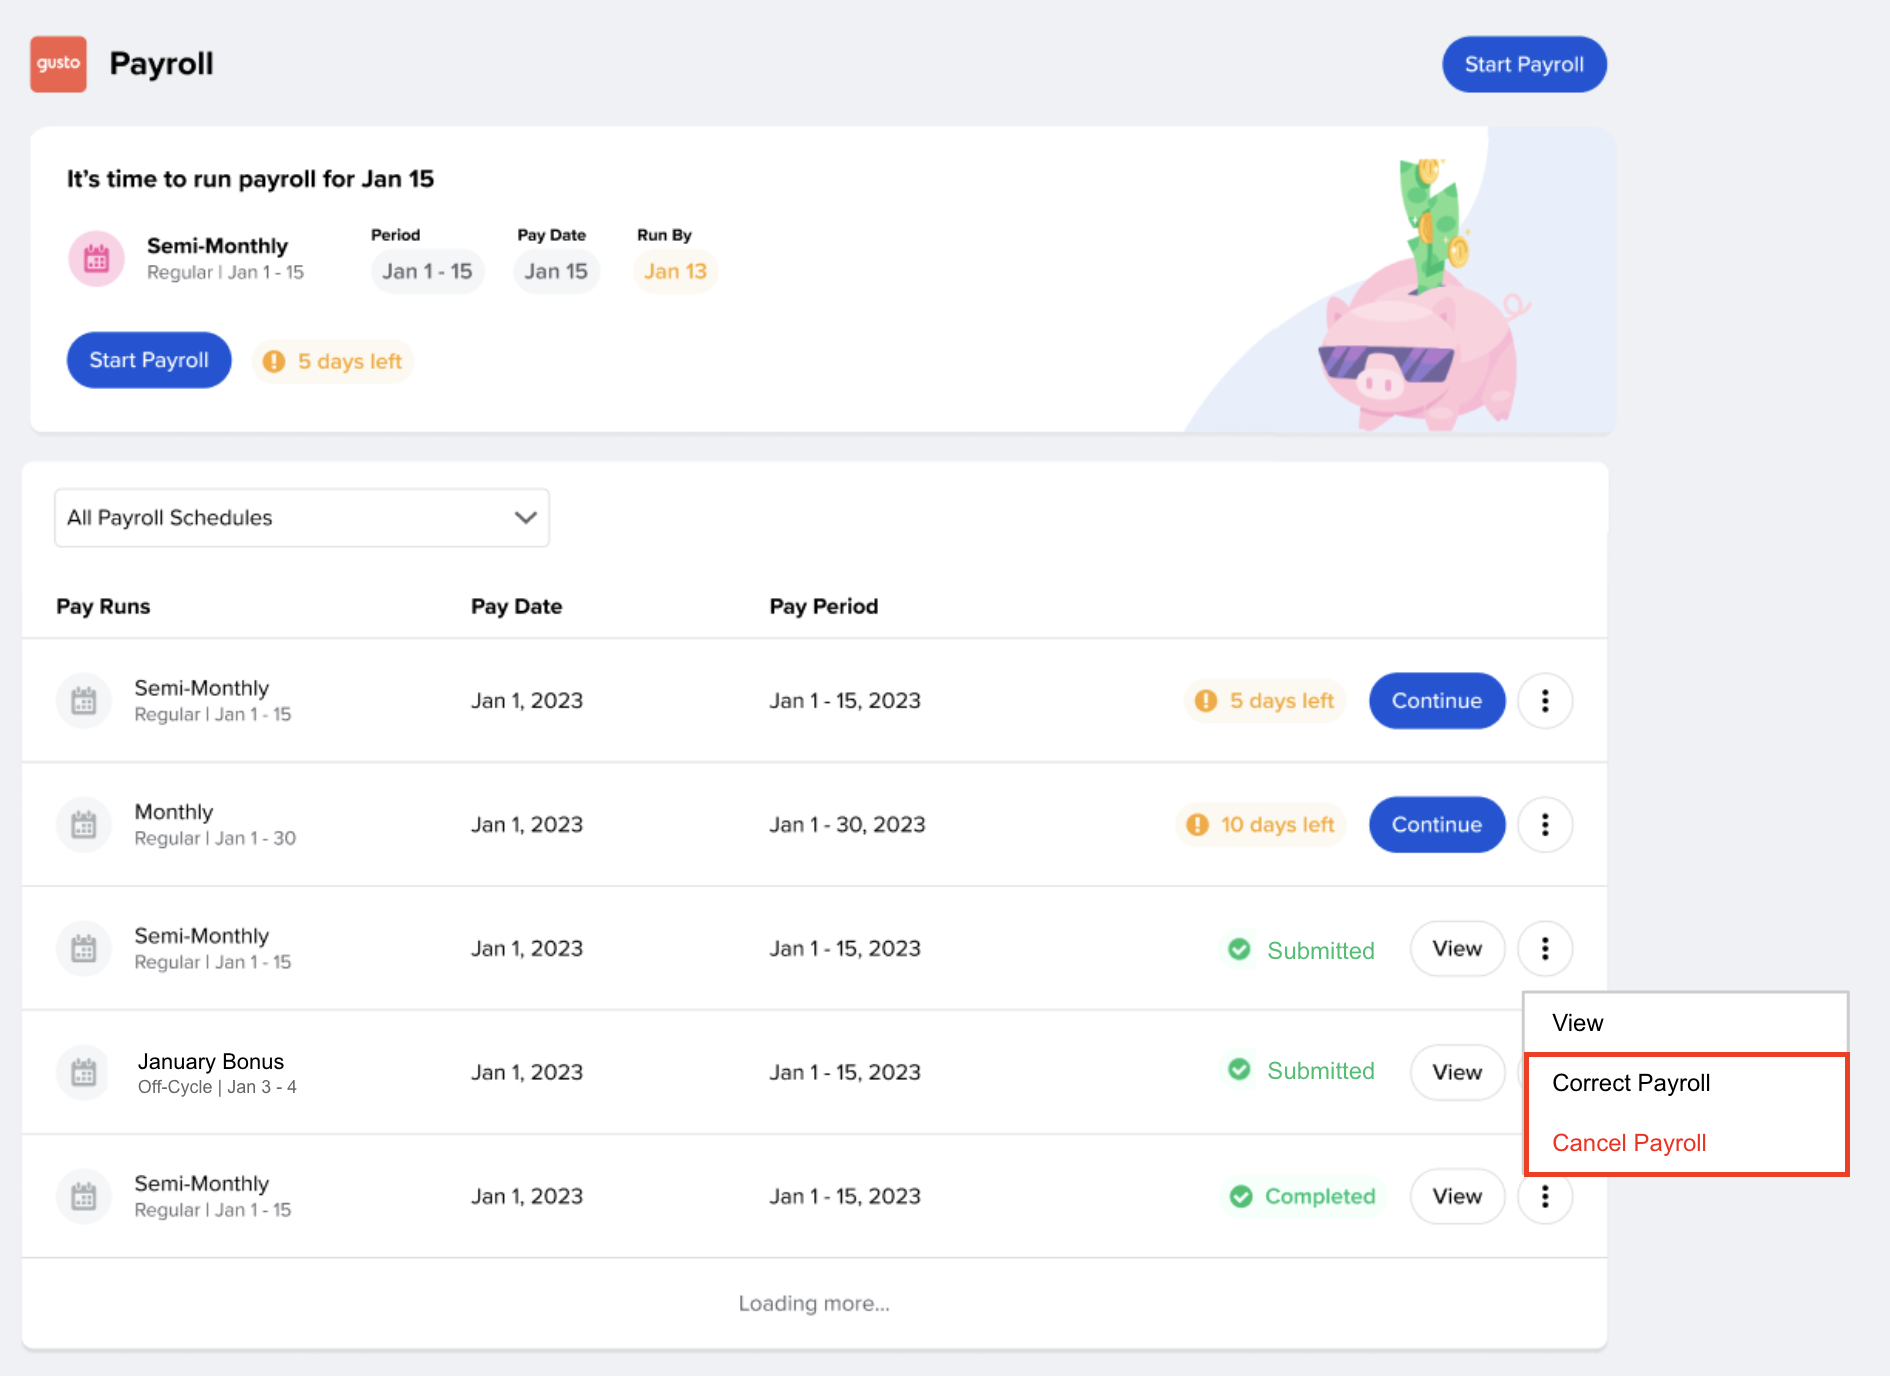Expand the All Payroll Schedules dropdown

[301, 518]
